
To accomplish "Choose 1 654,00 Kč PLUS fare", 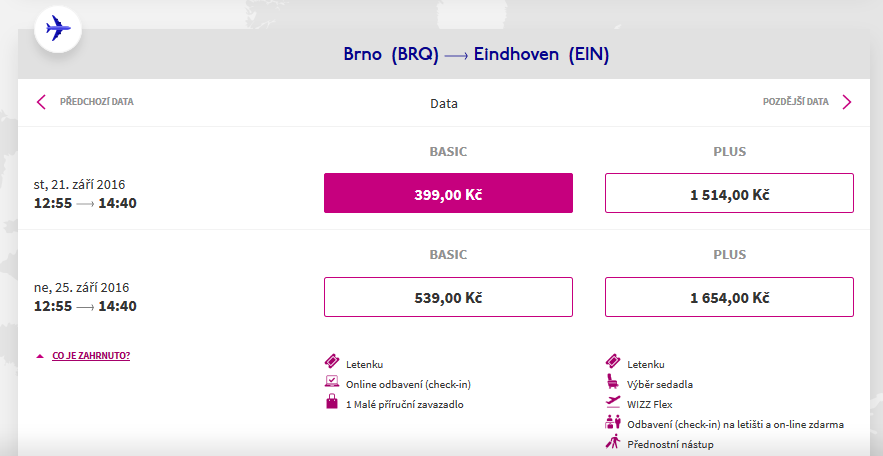I will pos(729,297).
